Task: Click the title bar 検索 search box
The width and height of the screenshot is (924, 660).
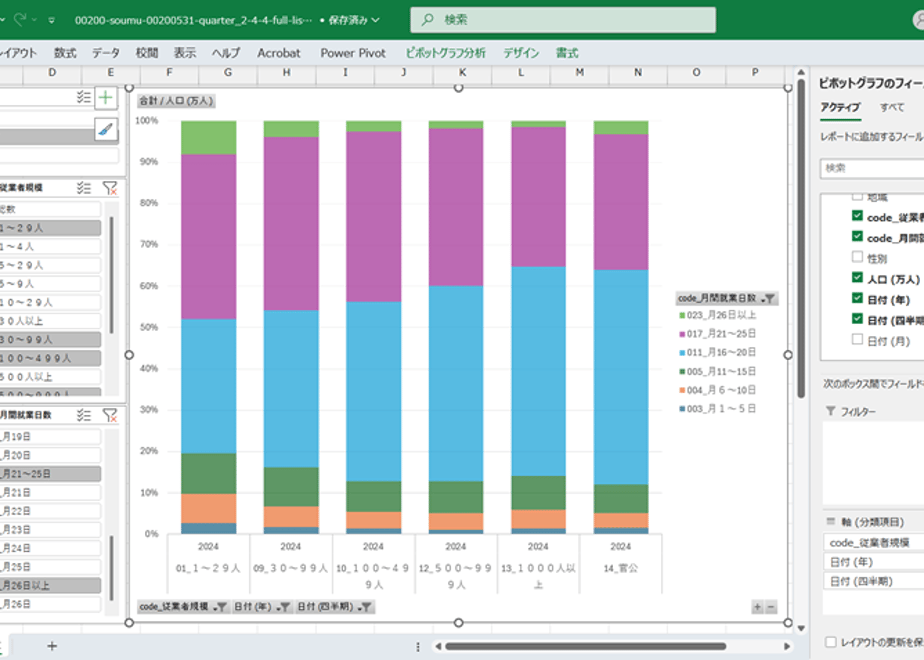Action: pos(563,19)
